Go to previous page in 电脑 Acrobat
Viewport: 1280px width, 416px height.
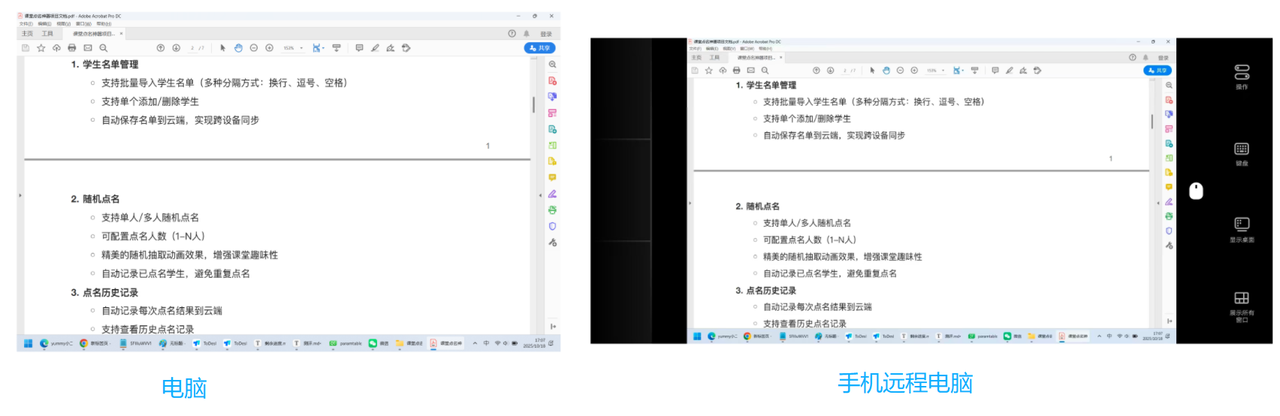point(160,47)
